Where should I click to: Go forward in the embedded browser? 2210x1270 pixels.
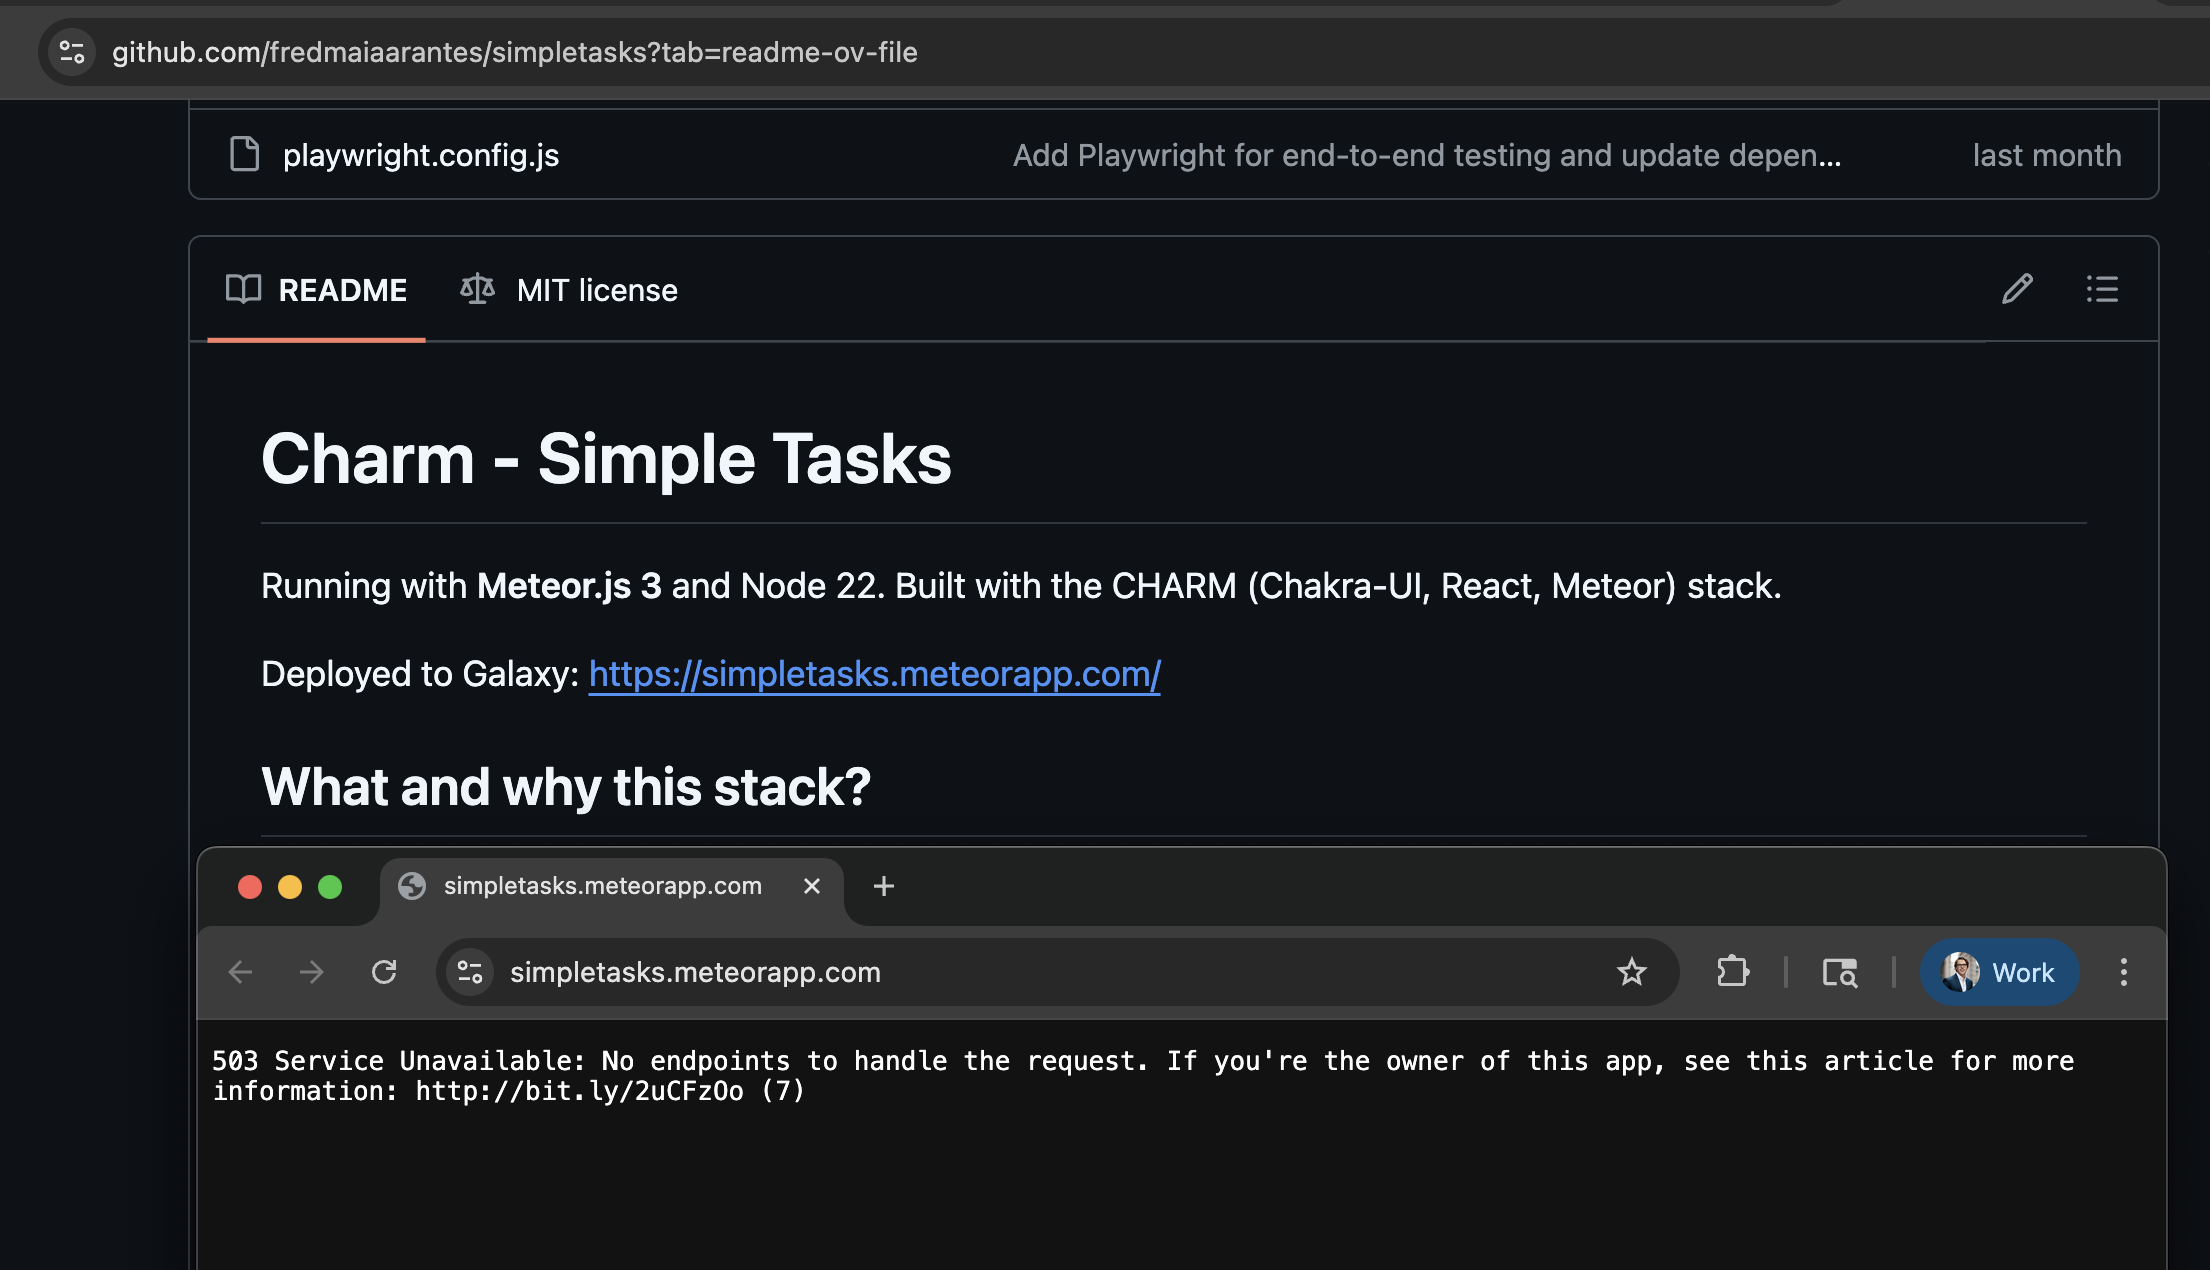[x=312, y=972]
